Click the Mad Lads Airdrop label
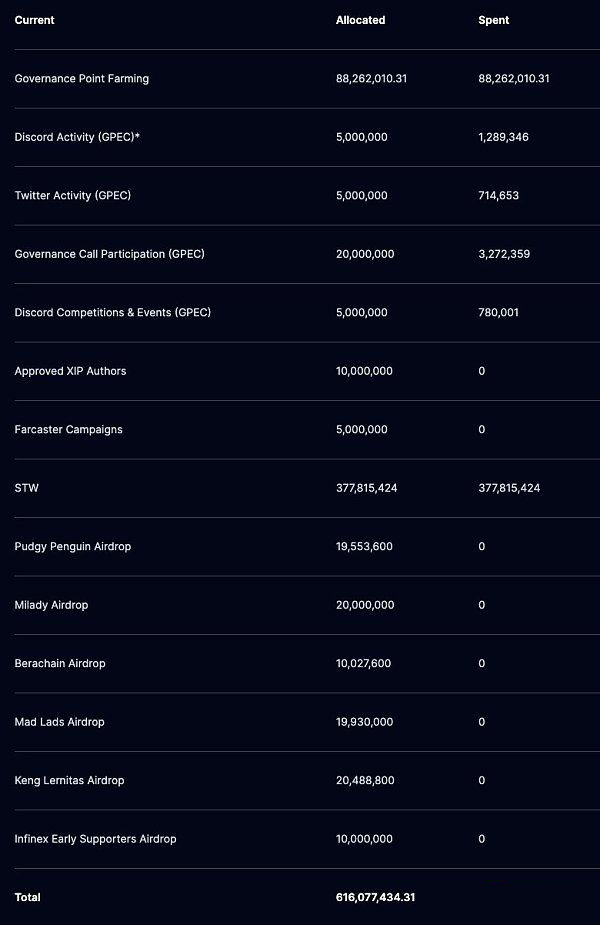The width and height of the screenshot is (600, 925). pos(60,721)
